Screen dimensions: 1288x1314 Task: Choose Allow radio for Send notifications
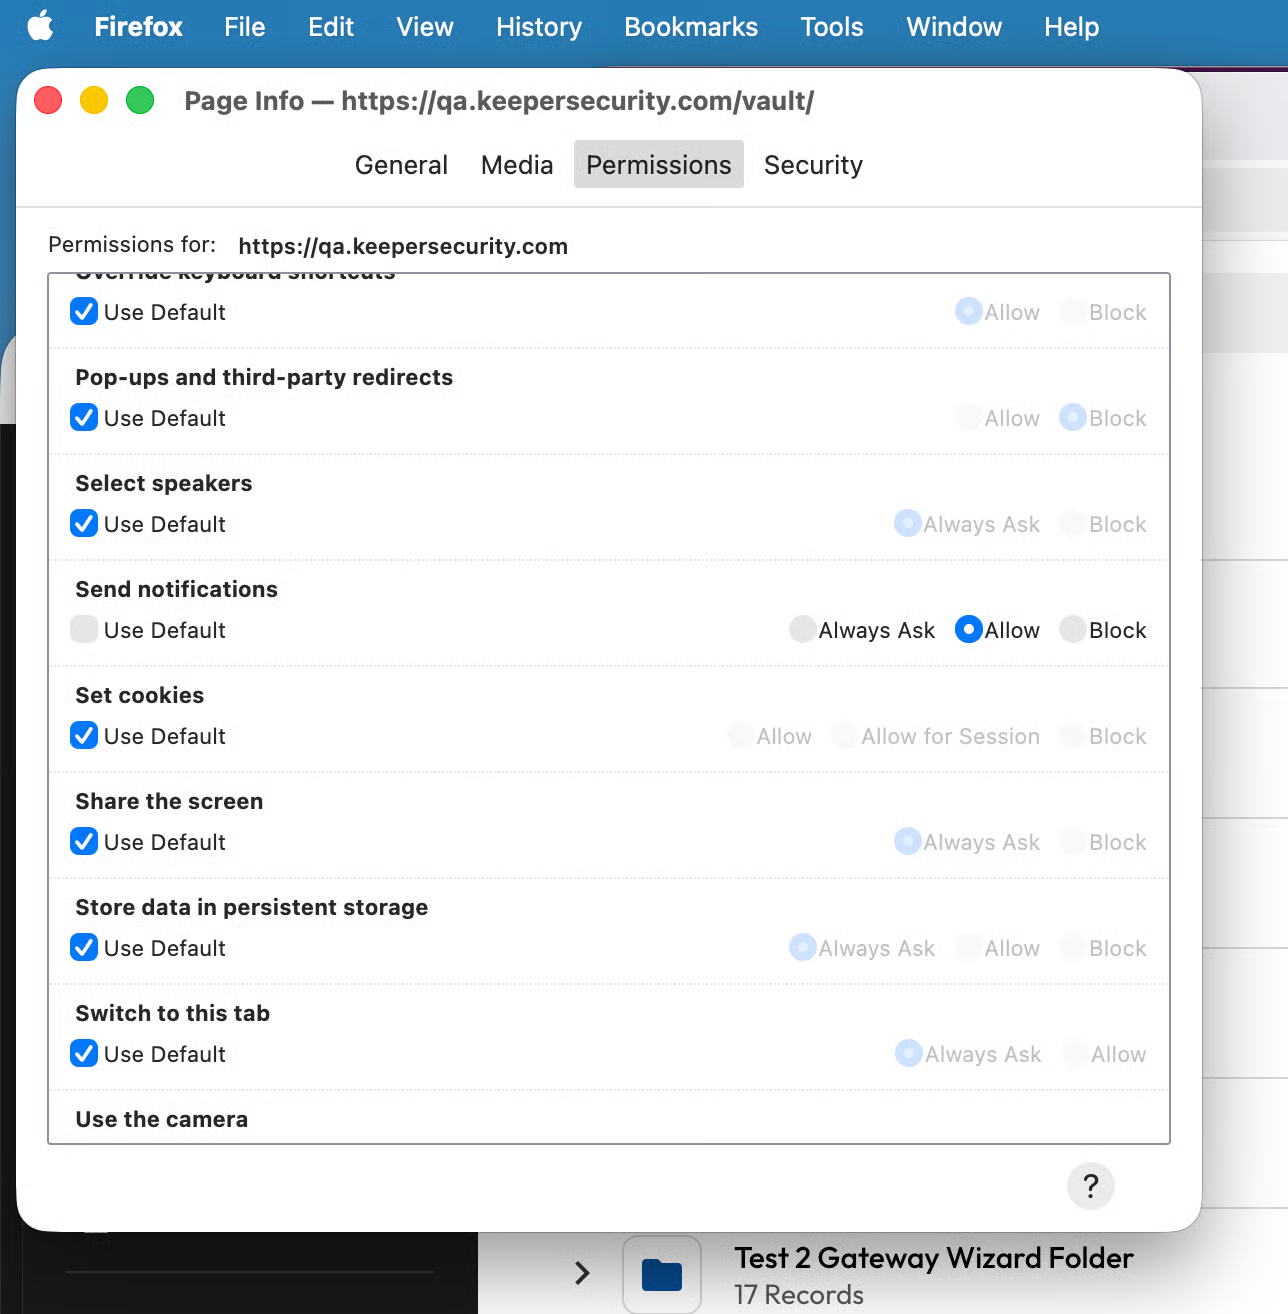pyautogui.click(x=968, y=630)
